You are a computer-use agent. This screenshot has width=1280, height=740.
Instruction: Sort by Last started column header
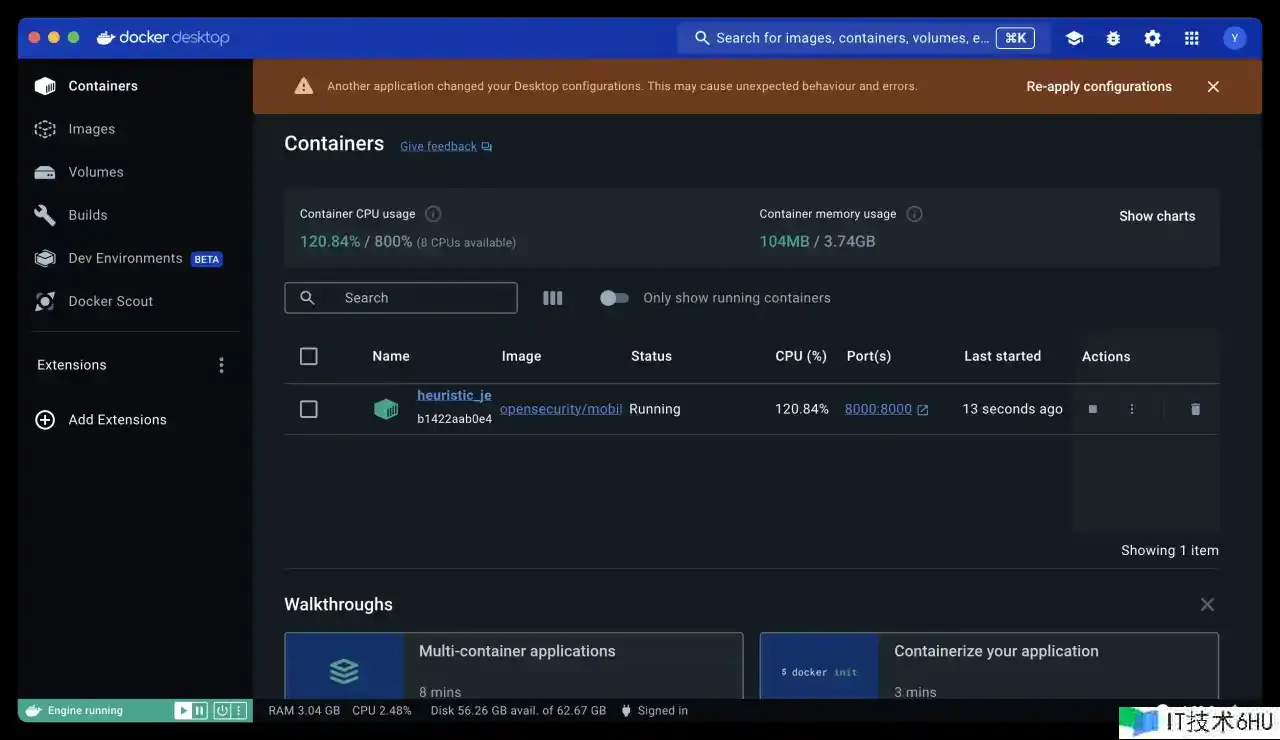[1002, 356]
